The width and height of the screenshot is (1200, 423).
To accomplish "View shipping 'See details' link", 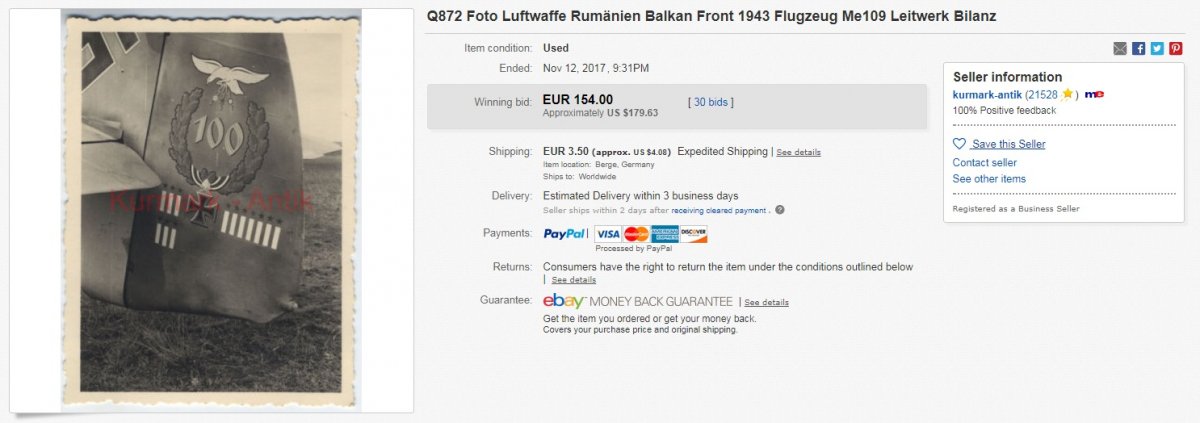I will pyautogui.click(x=798, y=152).
